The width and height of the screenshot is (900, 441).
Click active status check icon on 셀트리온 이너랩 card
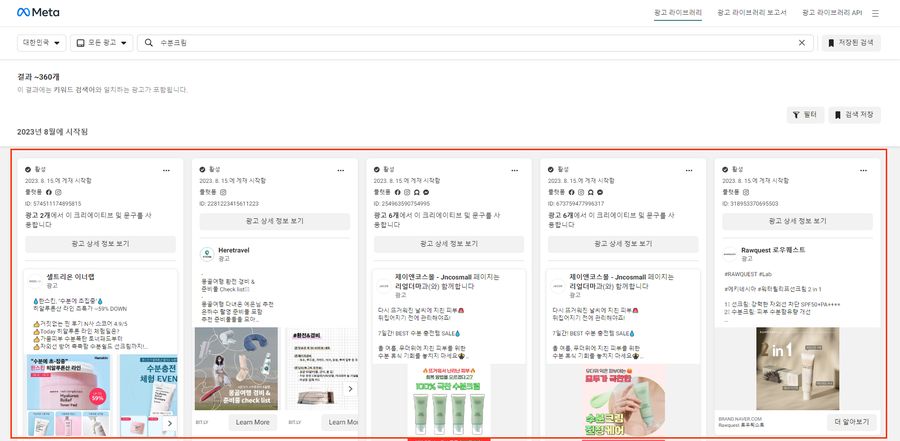28,169
